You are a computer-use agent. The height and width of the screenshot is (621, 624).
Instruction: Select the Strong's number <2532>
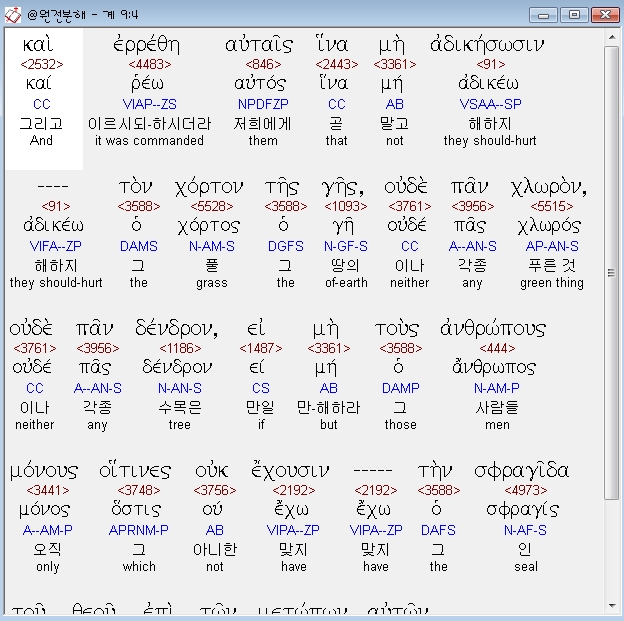42,64
